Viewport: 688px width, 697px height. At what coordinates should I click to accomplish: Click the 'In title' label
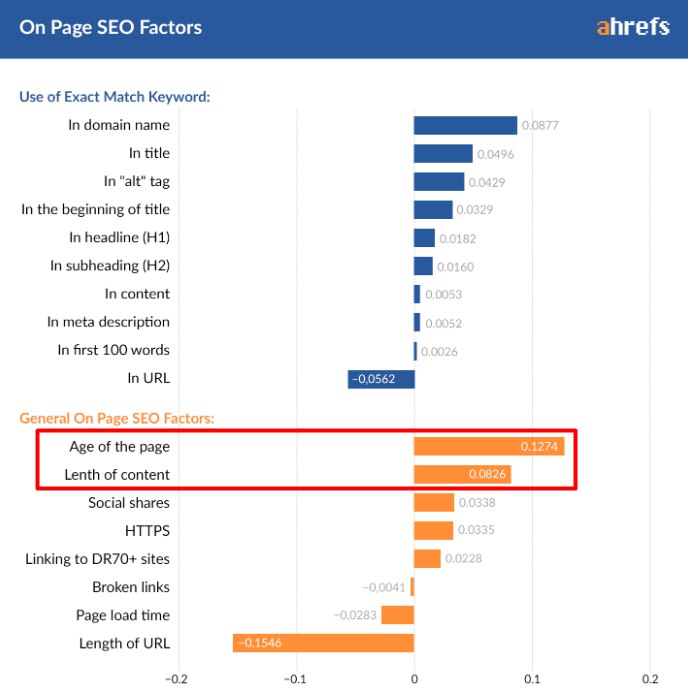(x=149, y=153)
